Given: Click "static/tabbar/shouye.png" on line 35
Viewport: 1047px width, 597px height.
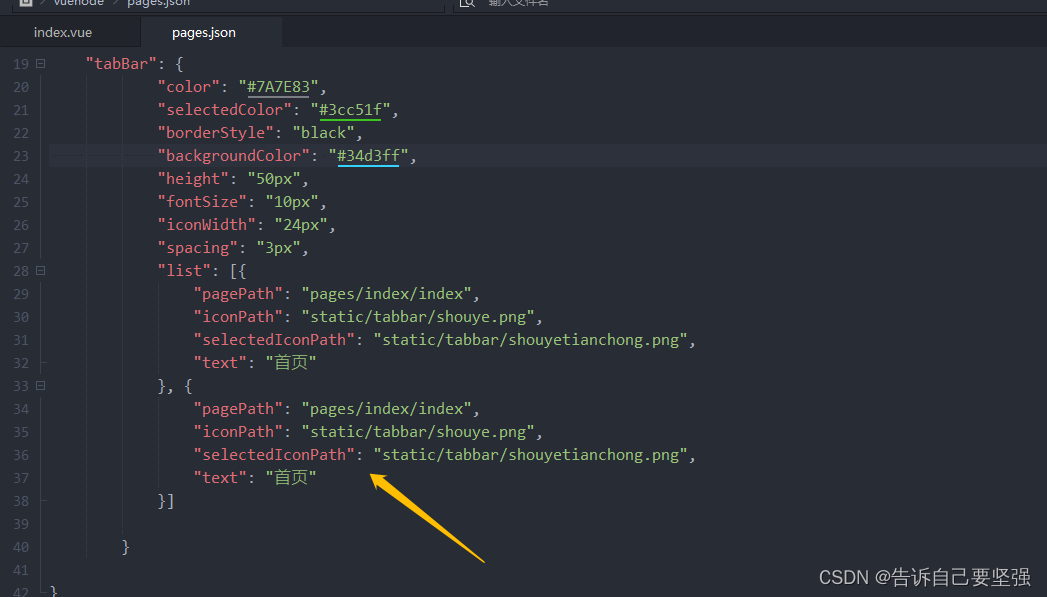Looking at the screenshot, I should 418,432.
